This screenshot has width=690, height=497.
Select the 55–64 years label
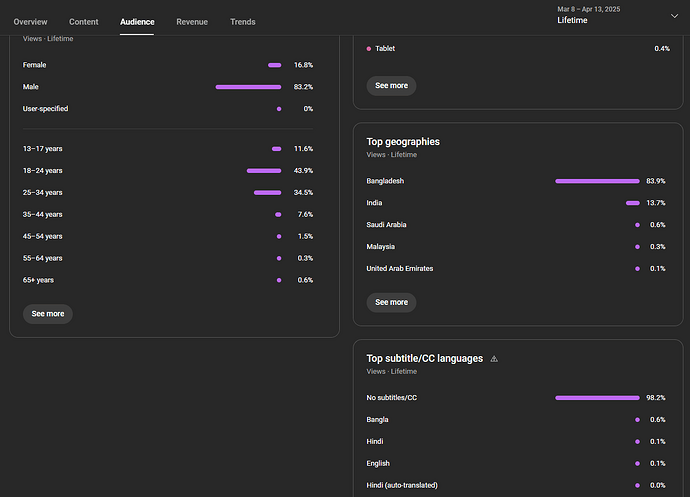click(x=42, y=258)
